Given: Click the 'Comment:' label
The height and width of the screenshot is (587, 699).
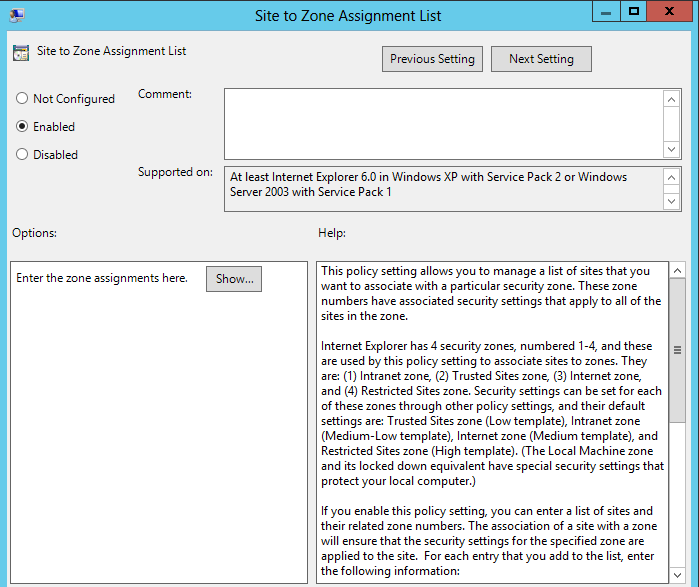Looking at the screenshot, I should pyautogui.click(x=165, y=94).
